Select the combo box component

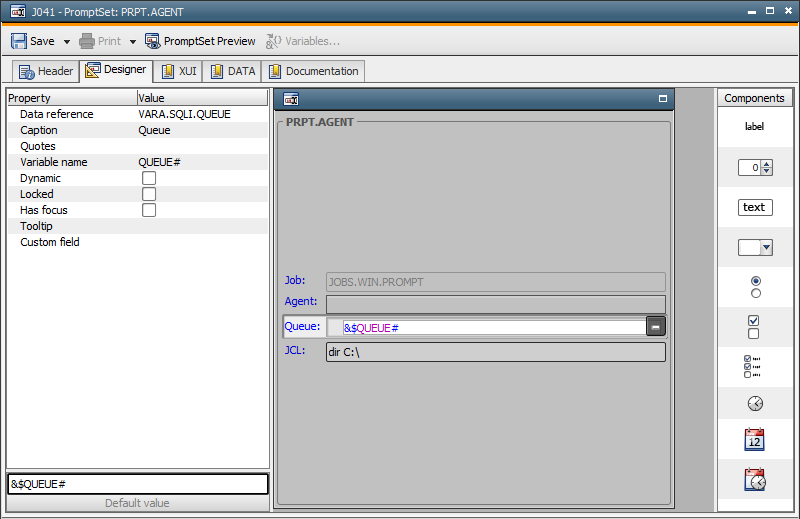[754, 247]
